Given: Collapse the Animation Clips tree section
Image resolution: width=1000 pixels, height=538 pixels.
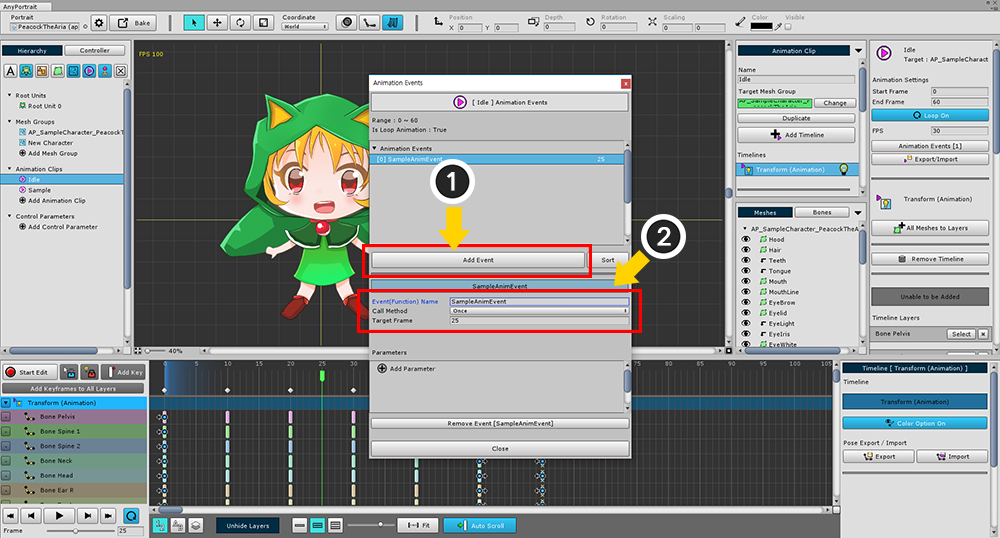Looking at the screenshot, I should click(10, 169).
